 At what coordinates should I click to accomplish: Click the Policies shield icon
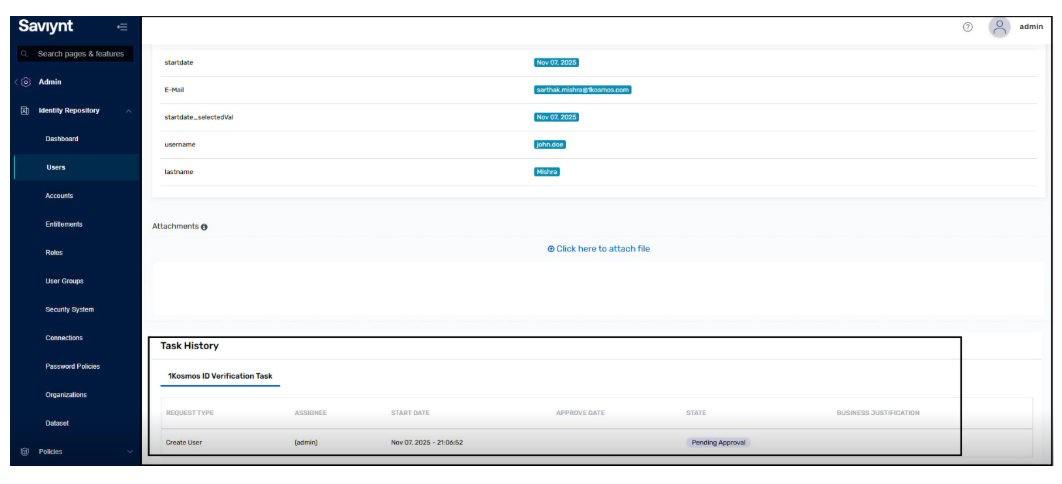coord(25,452)
